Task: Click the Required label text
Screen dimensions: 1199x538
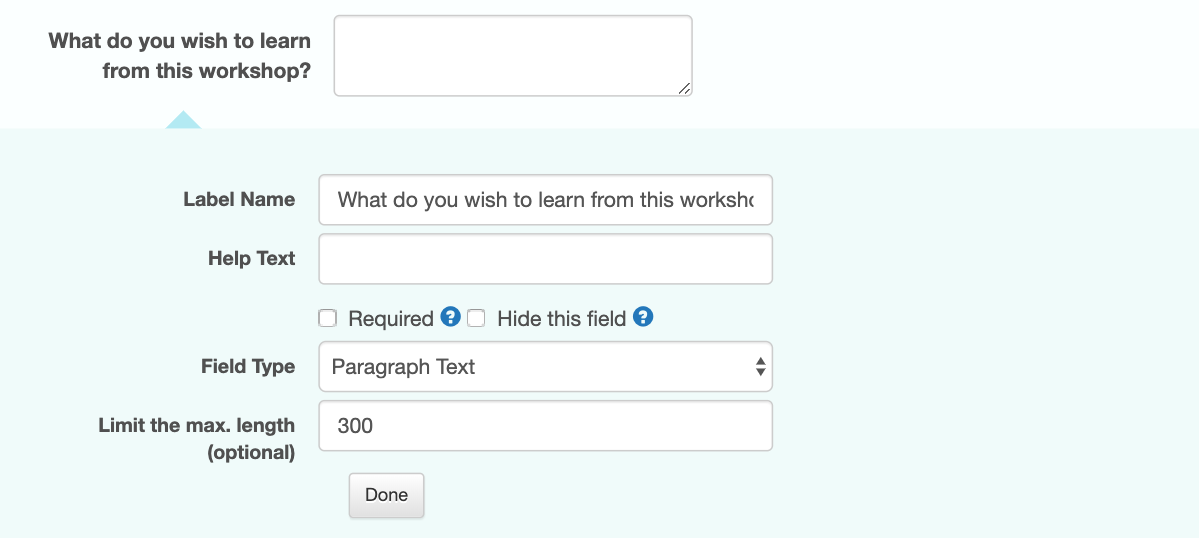Action: coord(391,319)
